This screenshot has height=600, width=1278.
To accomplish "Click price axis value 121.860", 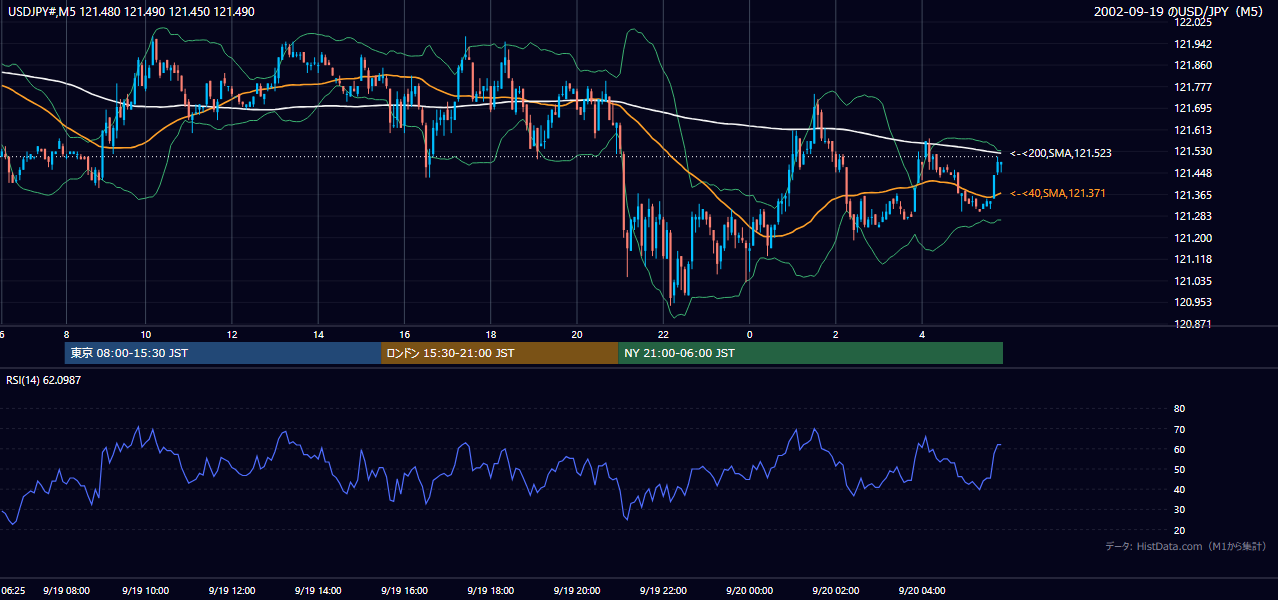I will [x=1192, y=65].
